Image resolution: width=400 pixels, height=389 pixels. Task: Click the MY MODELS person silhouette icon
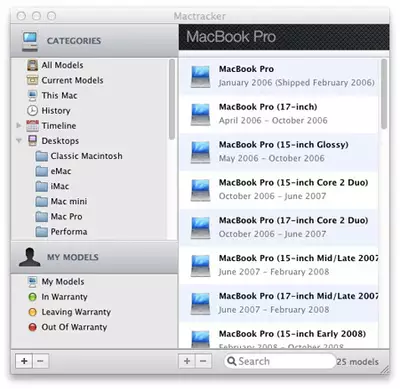click(30, 257)
